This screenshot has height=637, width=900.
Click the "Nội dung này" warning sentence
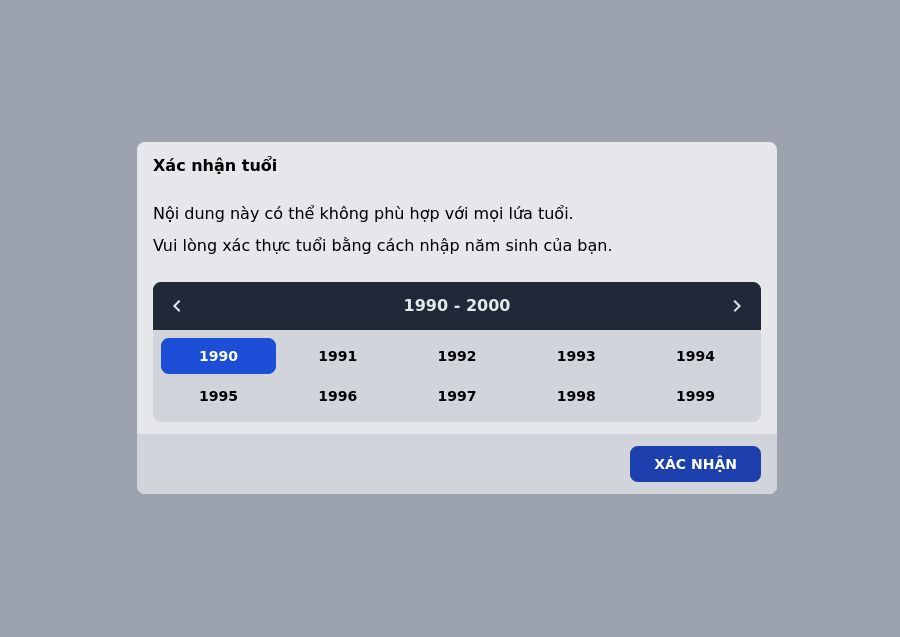tap(363, 214)
